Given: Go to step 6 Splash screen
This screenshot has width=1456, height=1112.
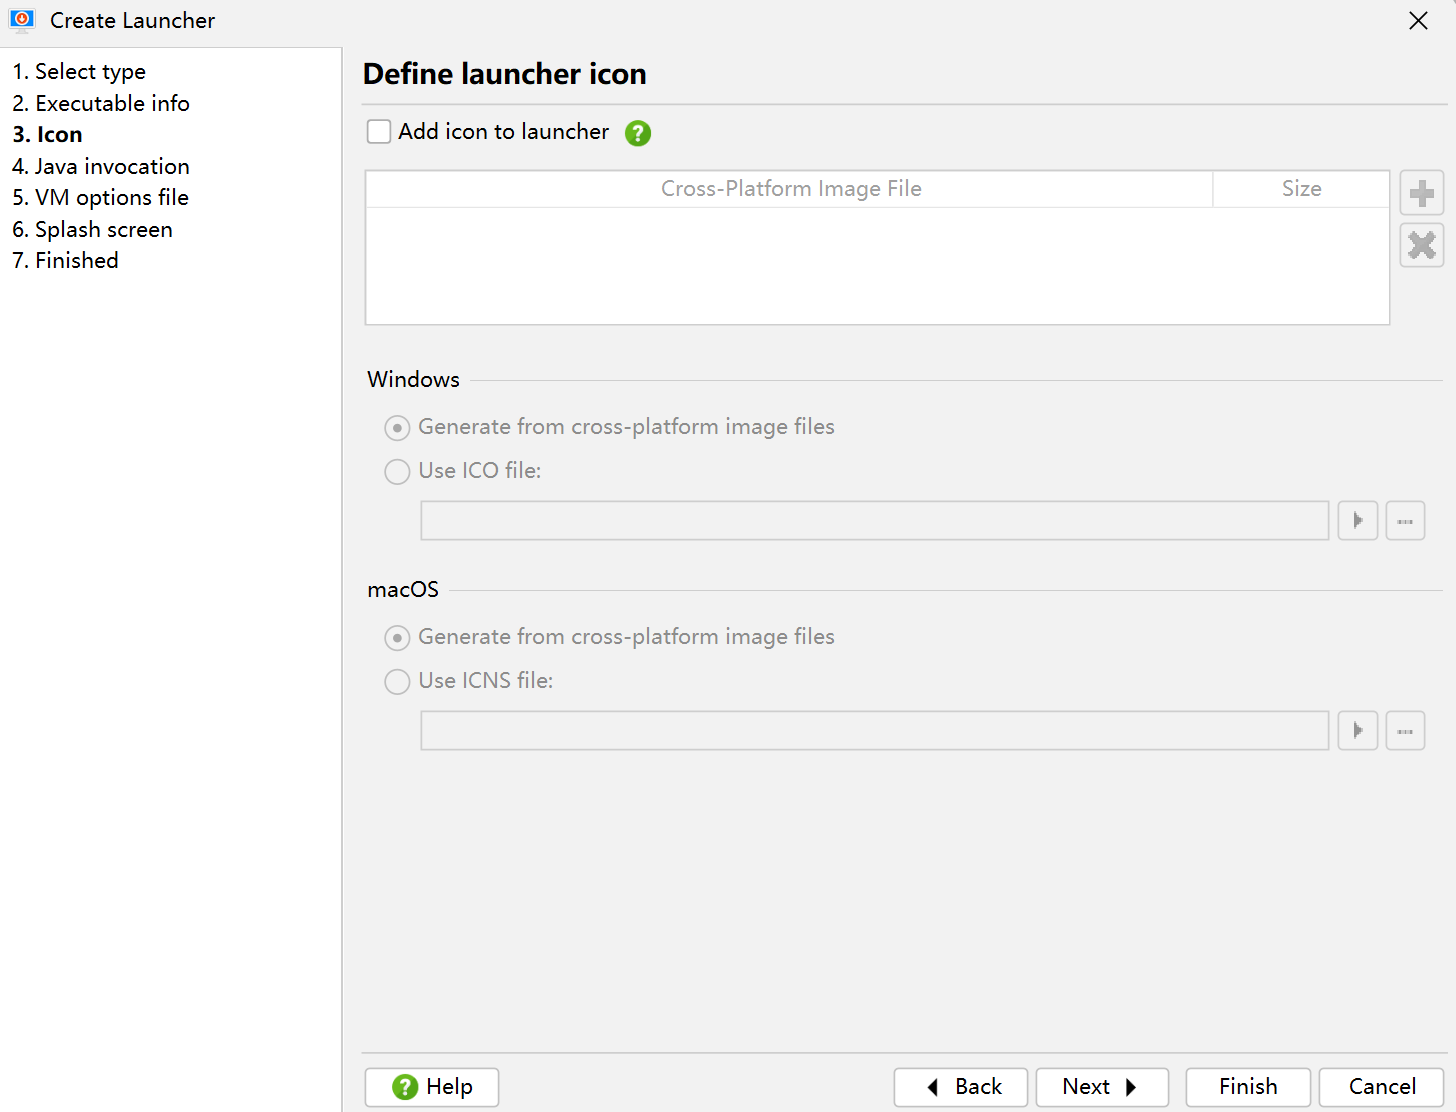Looking at the screenshot, I should pyautogui.click(x=92, y=229).
